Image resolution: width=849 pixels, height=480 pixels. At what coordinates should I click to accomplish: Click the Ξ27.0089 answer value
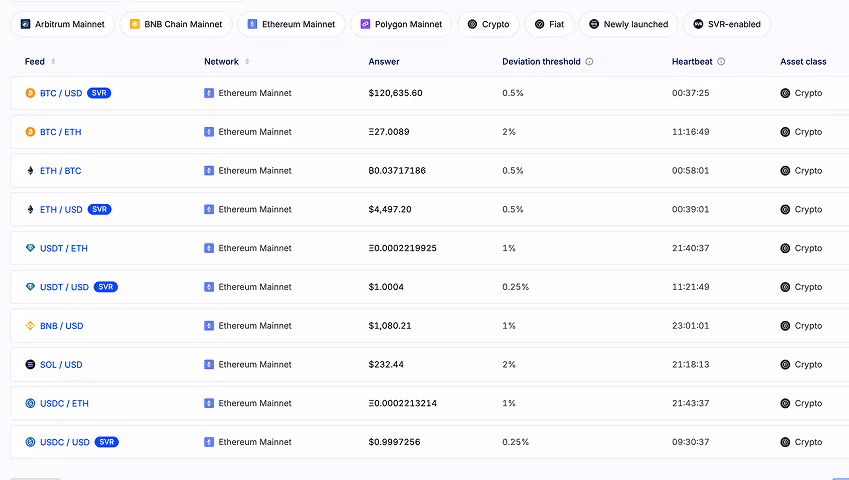coord(389,132)
